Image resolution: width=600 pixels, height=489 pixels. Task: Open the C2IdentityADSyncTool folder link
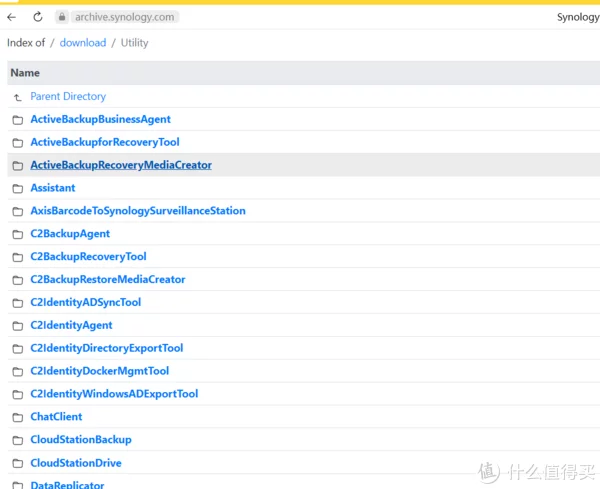coord(86,302)
